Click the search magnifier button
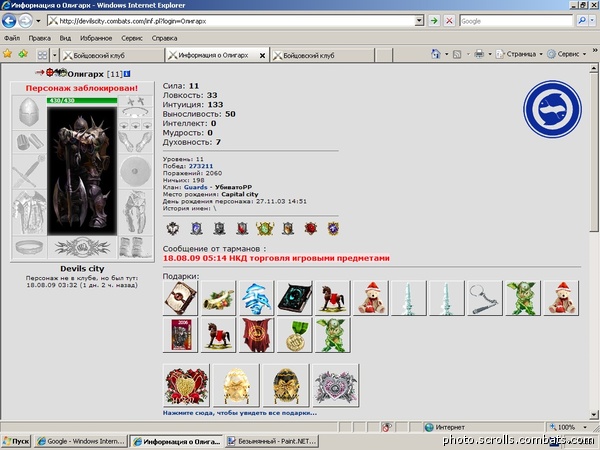This screenshot has height=450, width=600. point(582,21)
